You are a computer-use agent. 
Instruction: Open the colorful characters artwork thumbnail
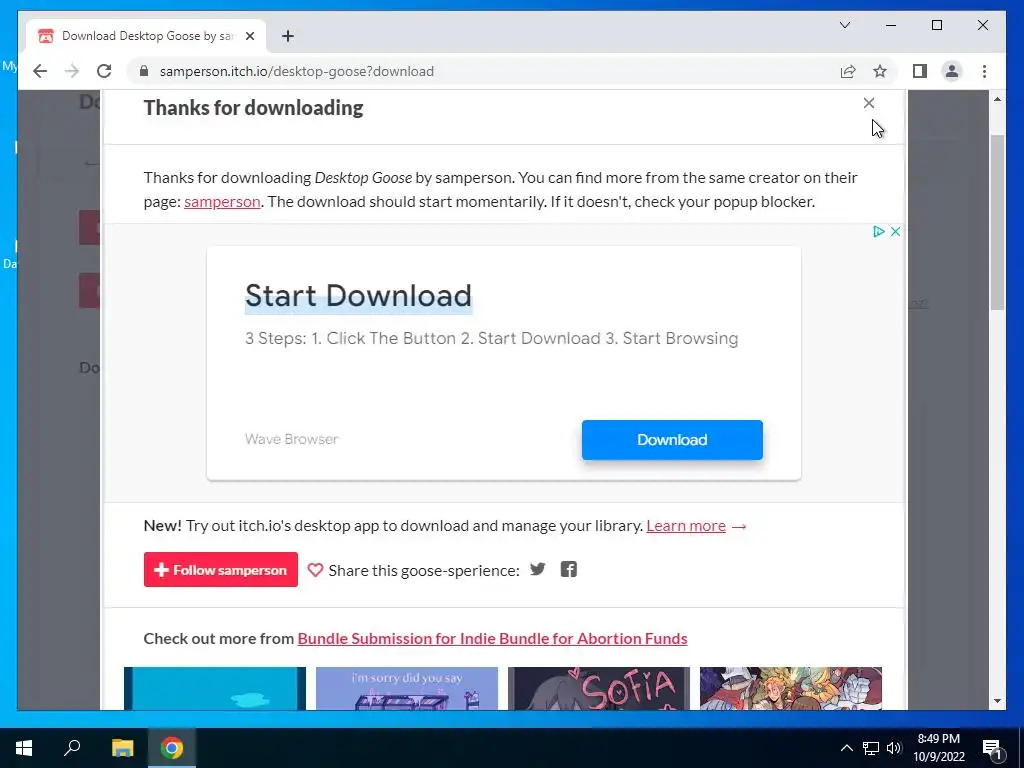[x=791, y=688]
